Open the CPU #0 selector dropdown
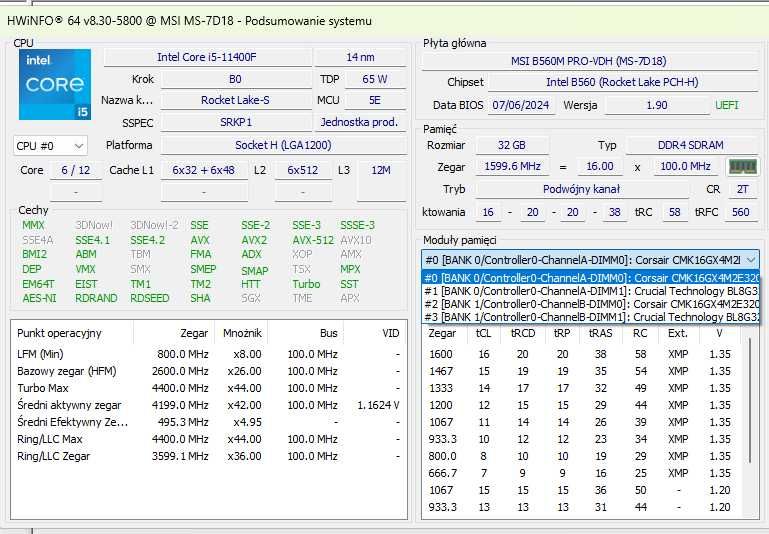The height and width of the screenshot is (534, 769). coord(50,146)
